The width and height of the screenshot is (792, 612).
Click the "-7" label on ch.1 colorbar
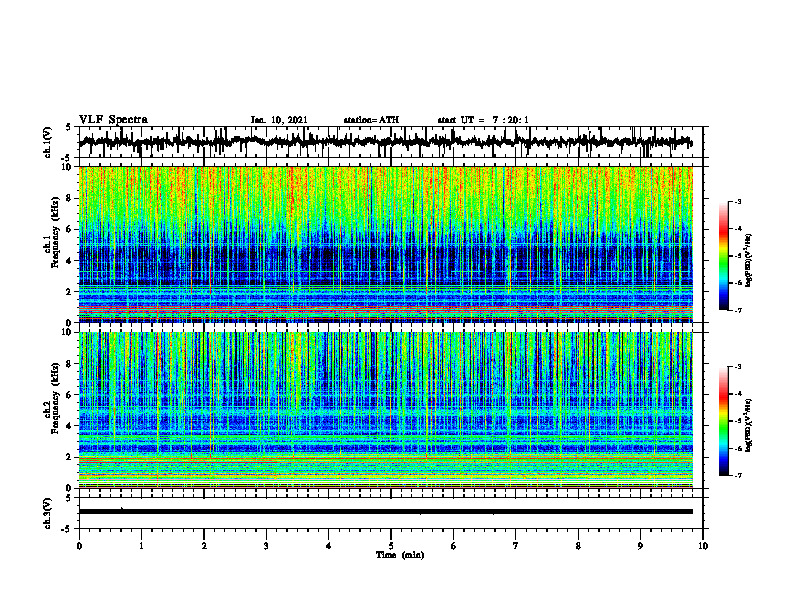click(738, 310)
